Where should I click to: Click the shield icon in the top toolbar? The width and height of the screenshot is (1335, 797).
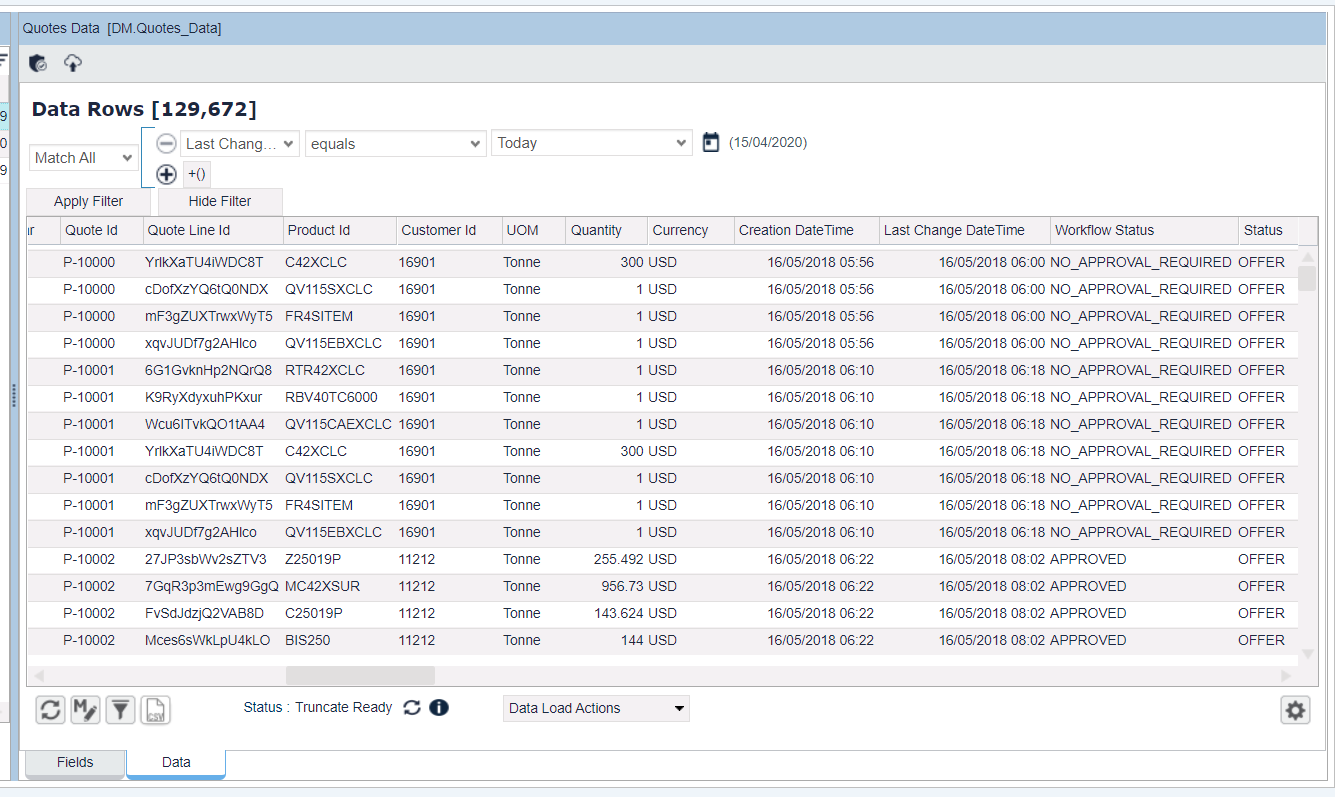(38, 63)
